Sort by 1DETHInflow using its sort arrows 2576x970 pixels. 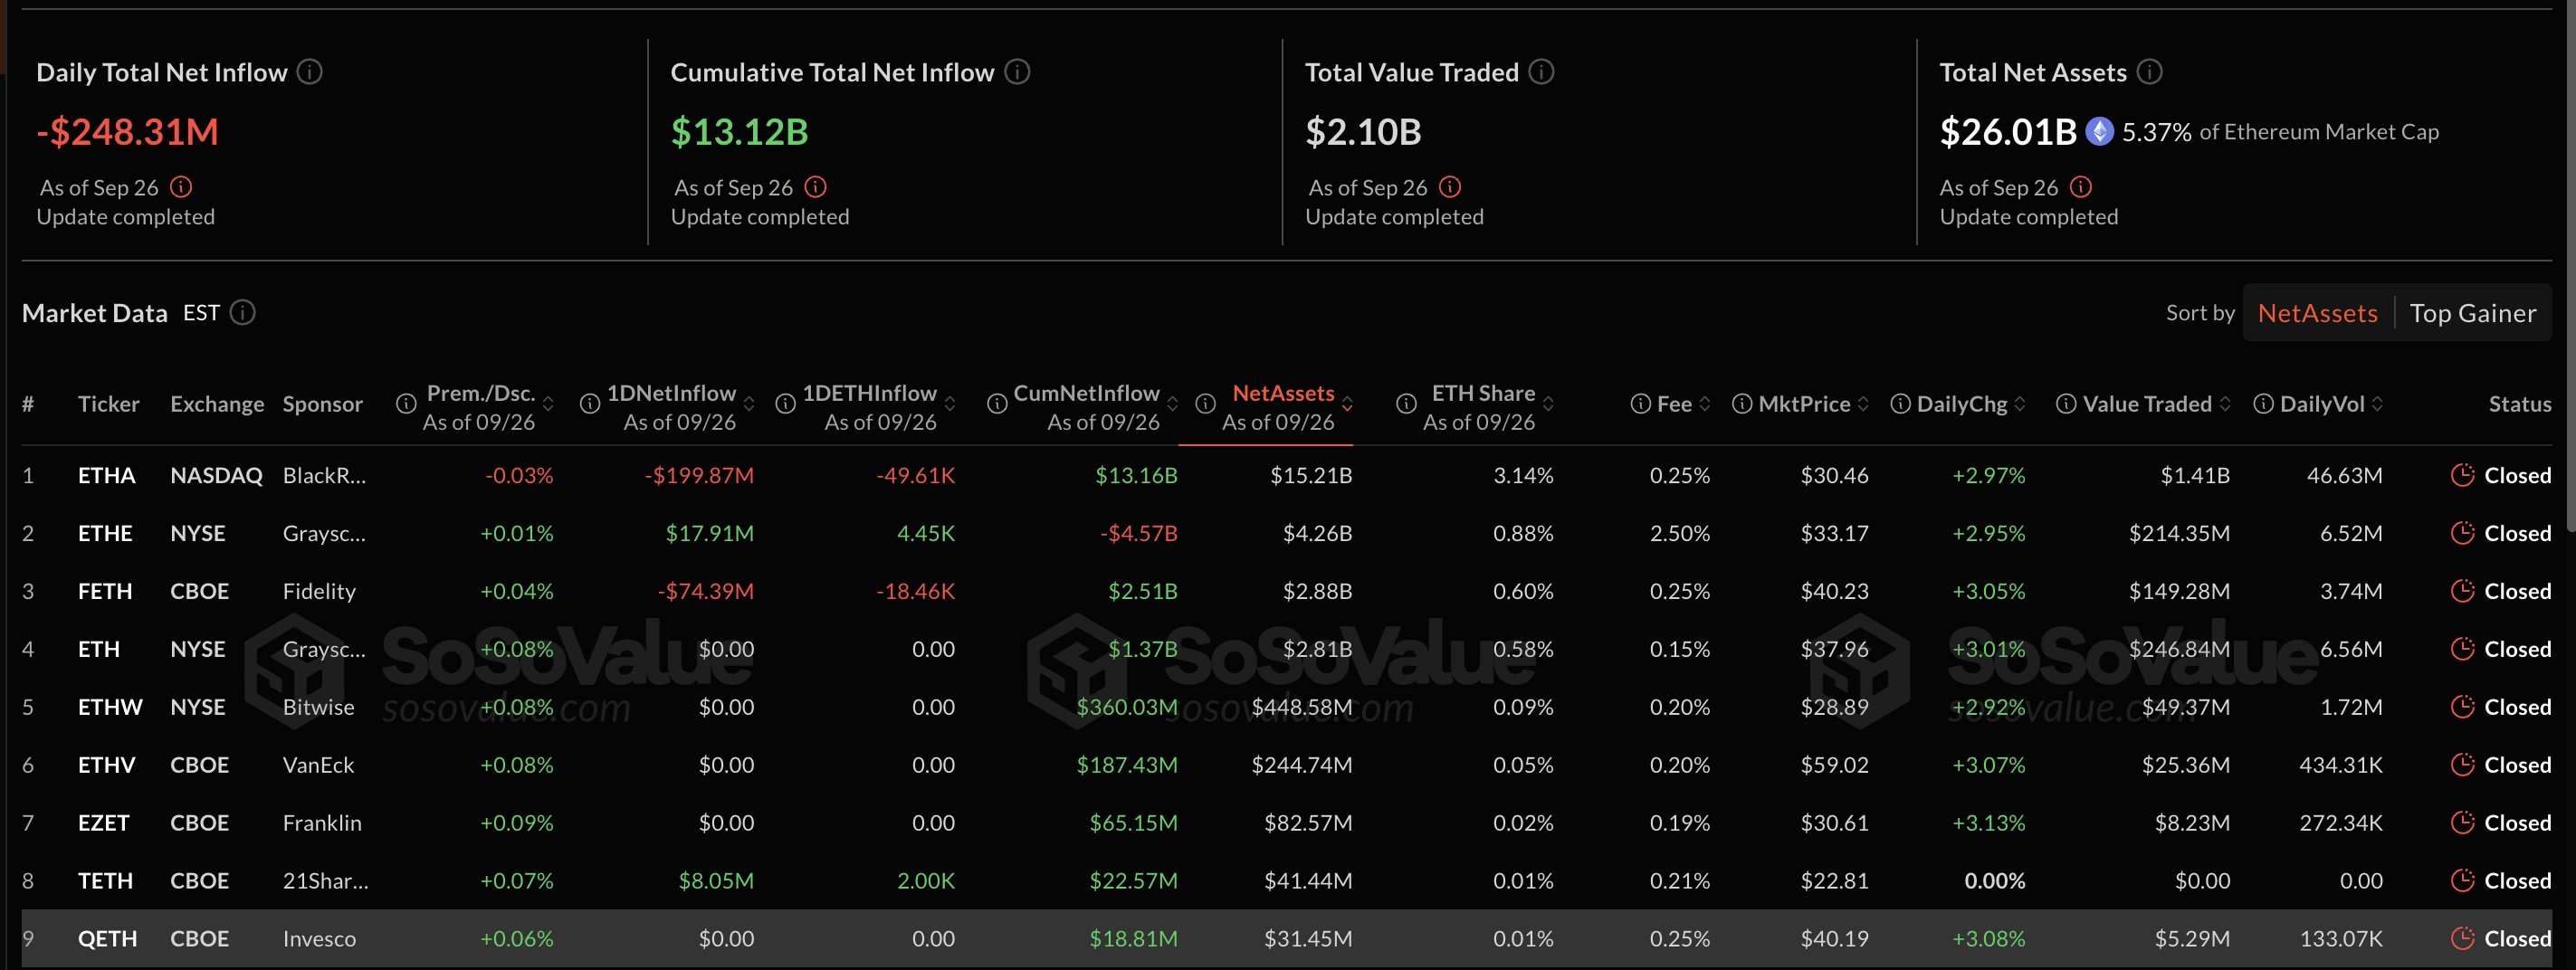coord(950,404)
